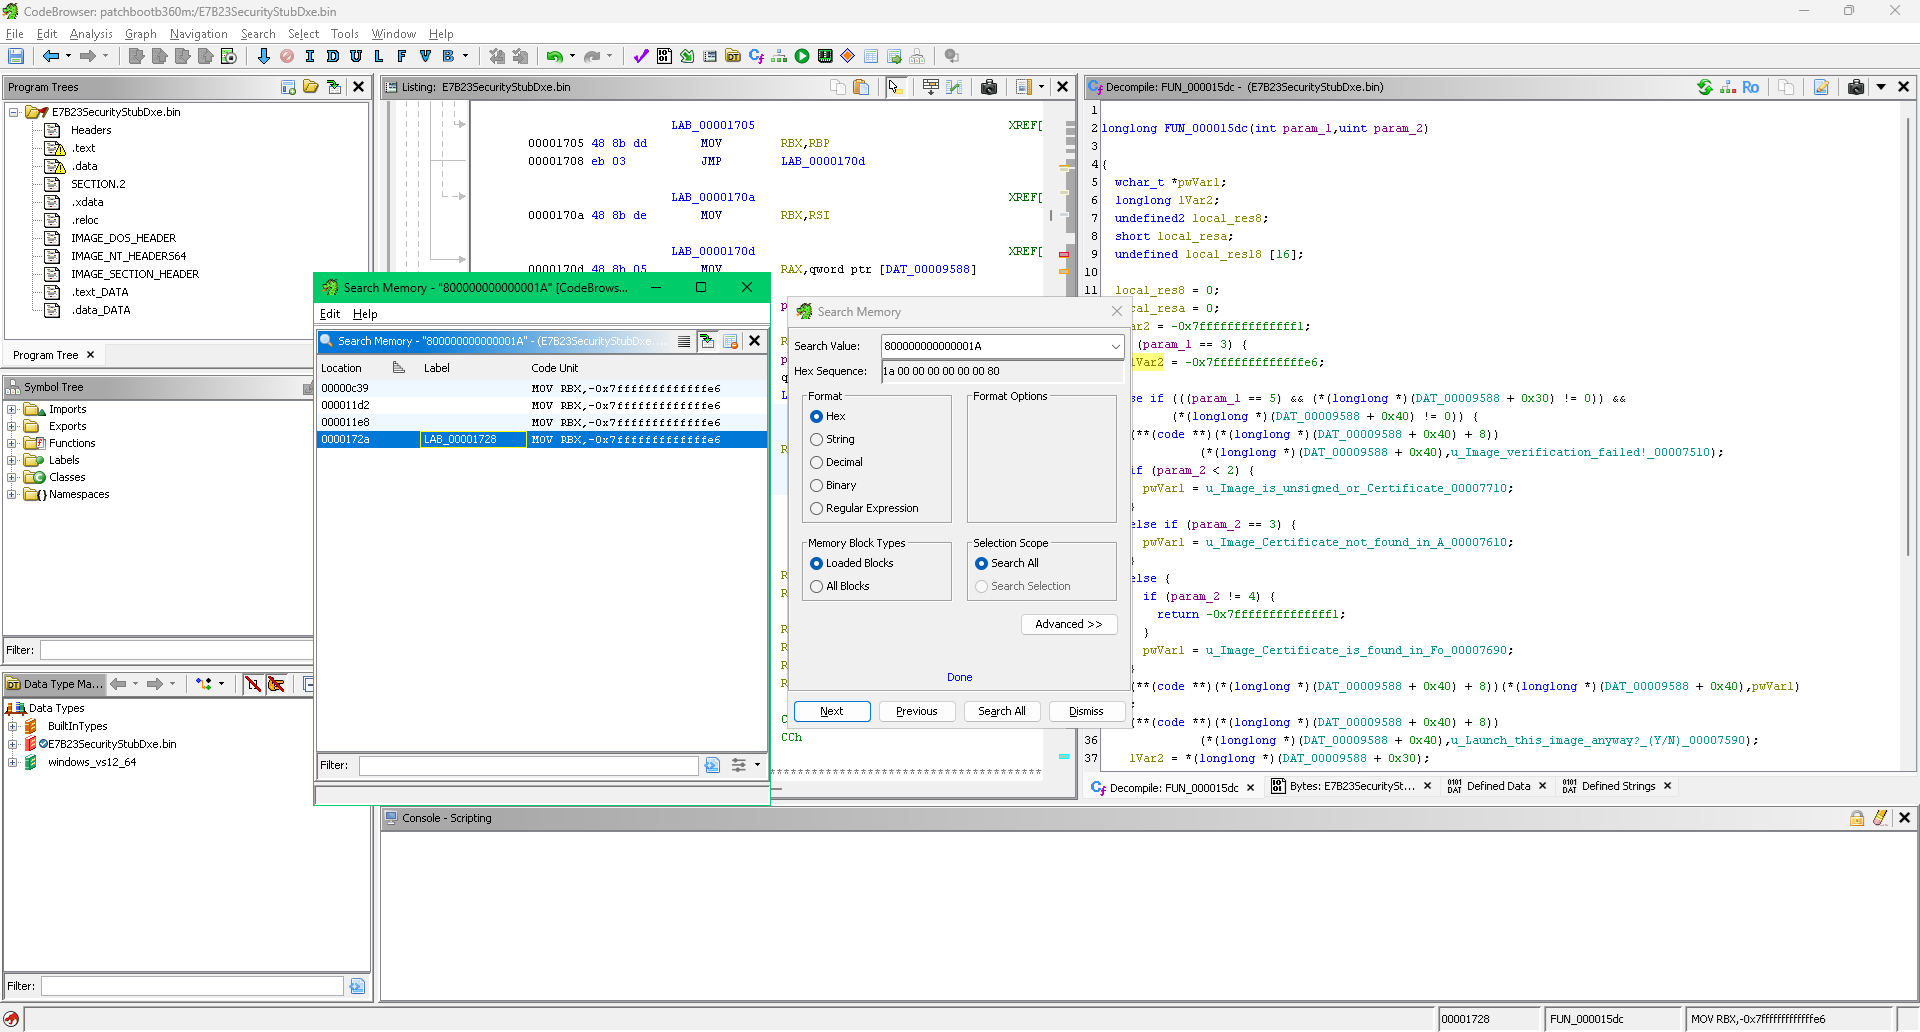This screenshot has height=1032, width=1920.
Task: Open Bookmarks via purple checkmark icon
Action: (641, 56)
